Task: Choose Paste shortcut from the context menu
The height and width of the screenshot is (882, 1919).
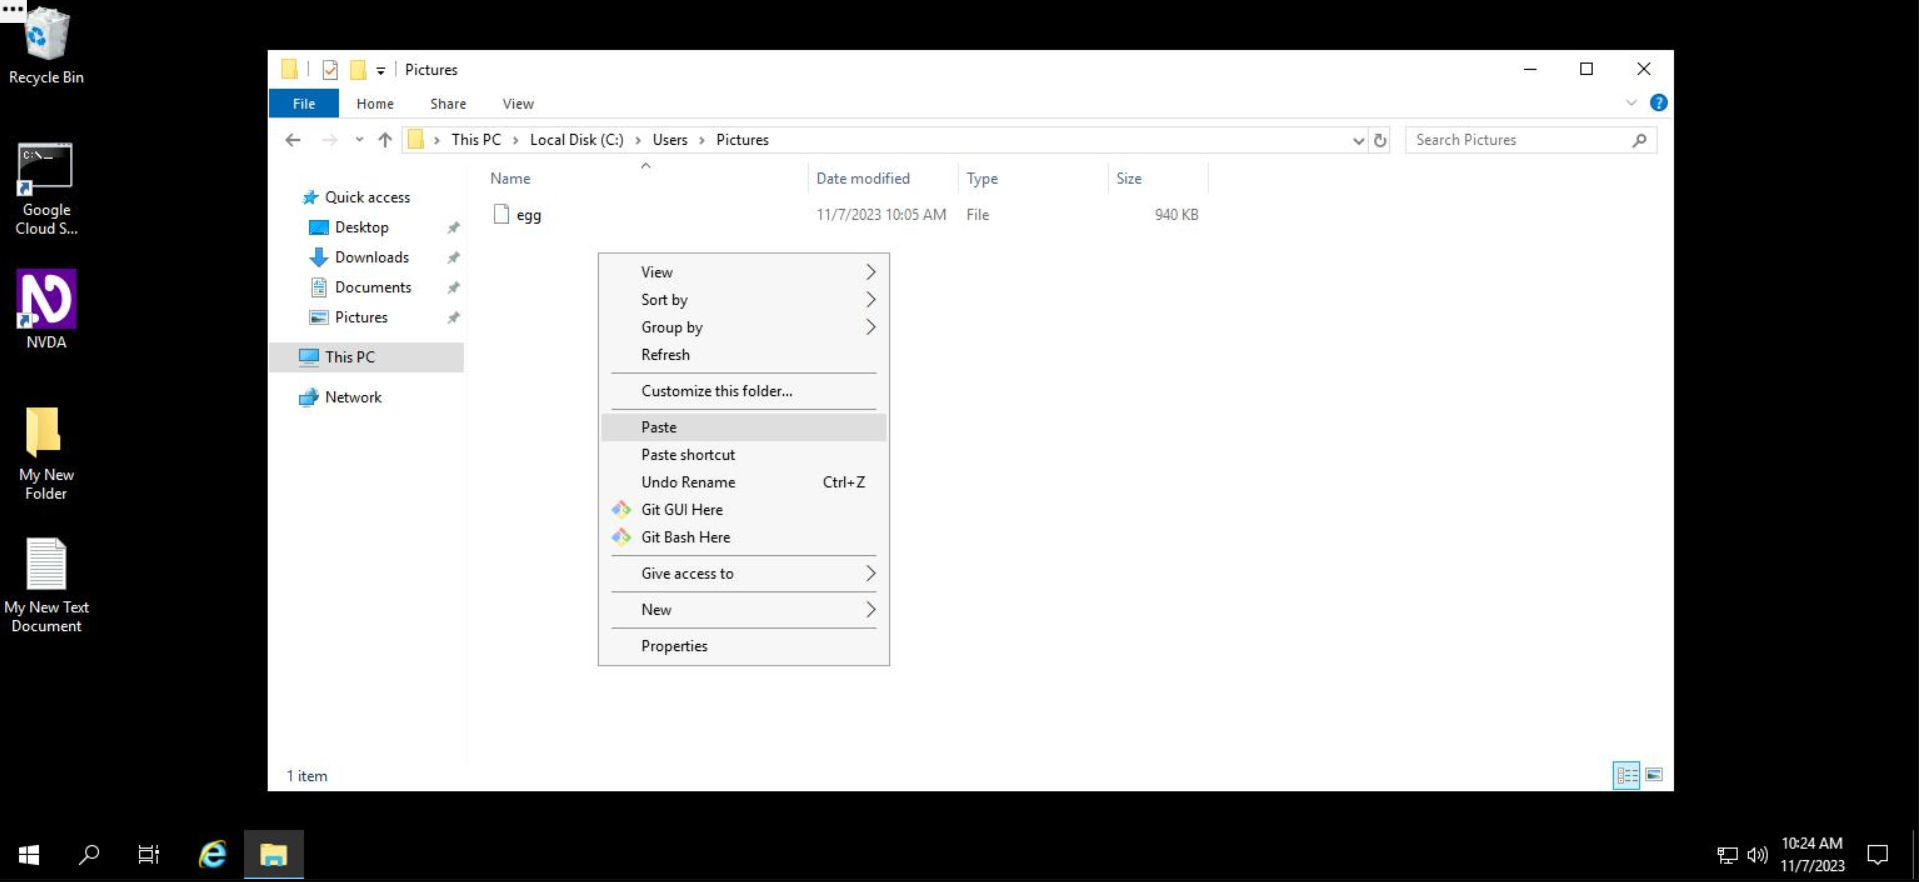Action: (744, 455)
